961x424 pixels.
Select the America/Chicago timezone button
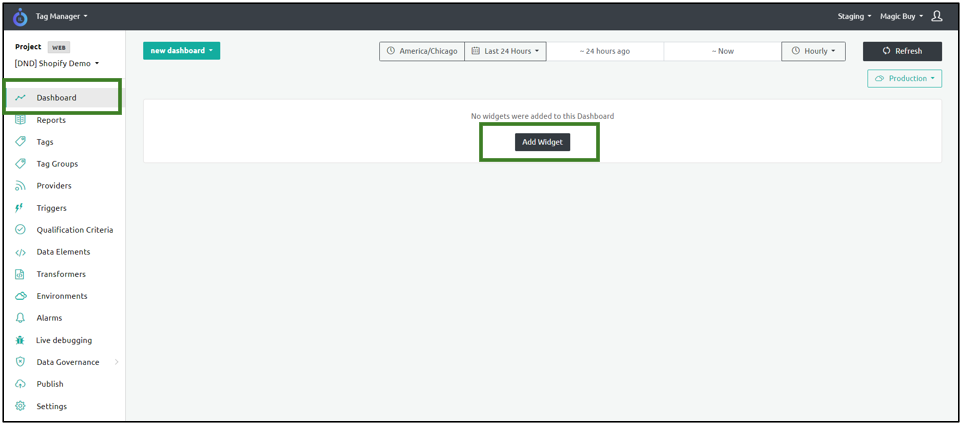point(422,51)
